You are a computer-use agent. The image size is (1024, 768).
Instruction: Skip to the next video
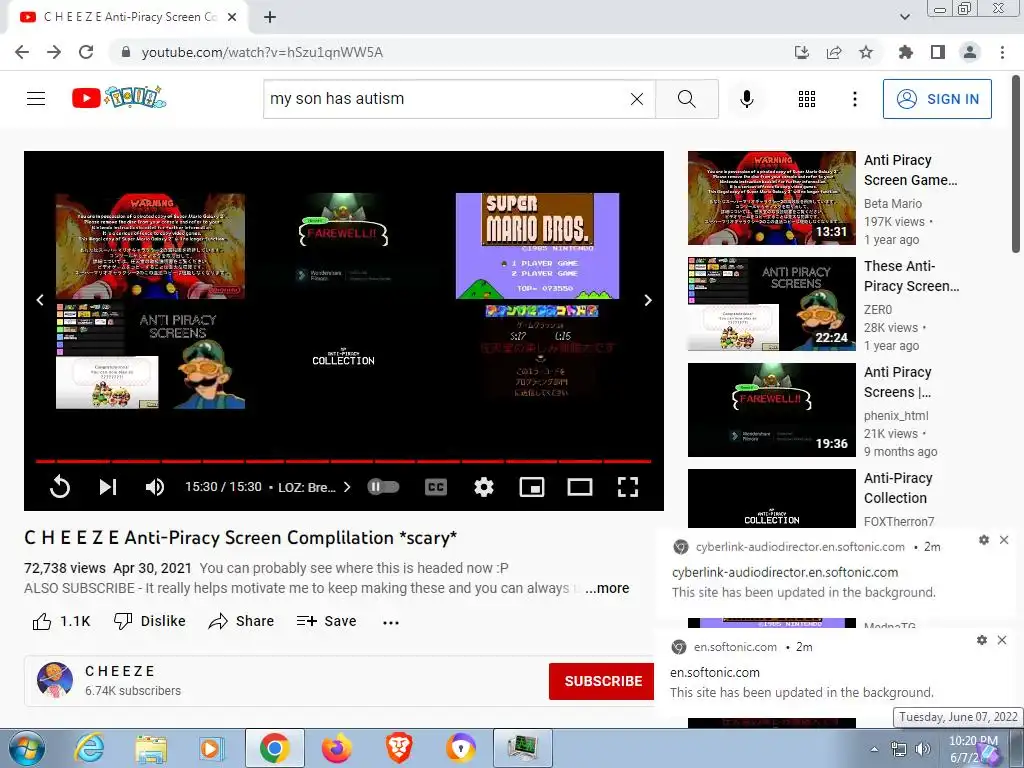pyautogui.click(x=108, y=487)
